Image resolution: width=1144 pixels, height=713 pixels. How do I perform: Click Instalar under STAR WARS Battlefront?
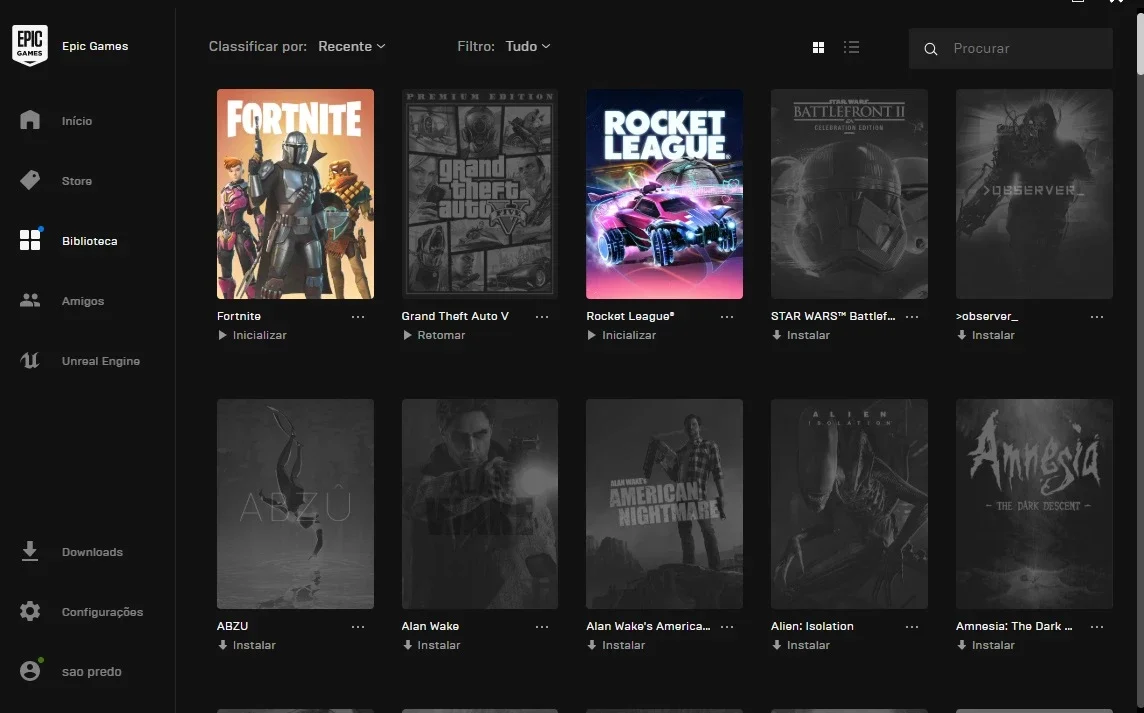(x=800, y=335)
